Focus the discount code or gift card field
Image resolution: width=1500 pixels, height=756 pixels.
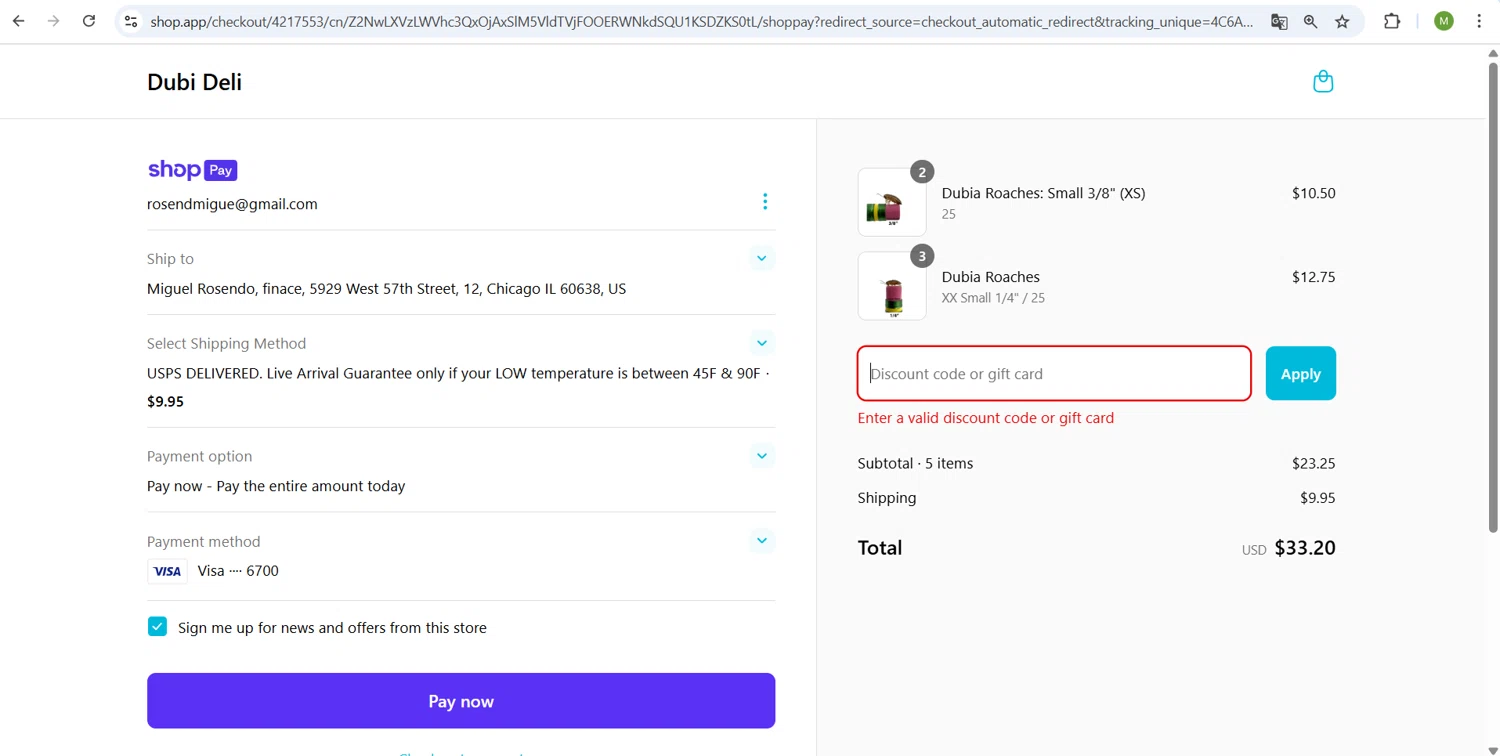(x=1054, y=373)
